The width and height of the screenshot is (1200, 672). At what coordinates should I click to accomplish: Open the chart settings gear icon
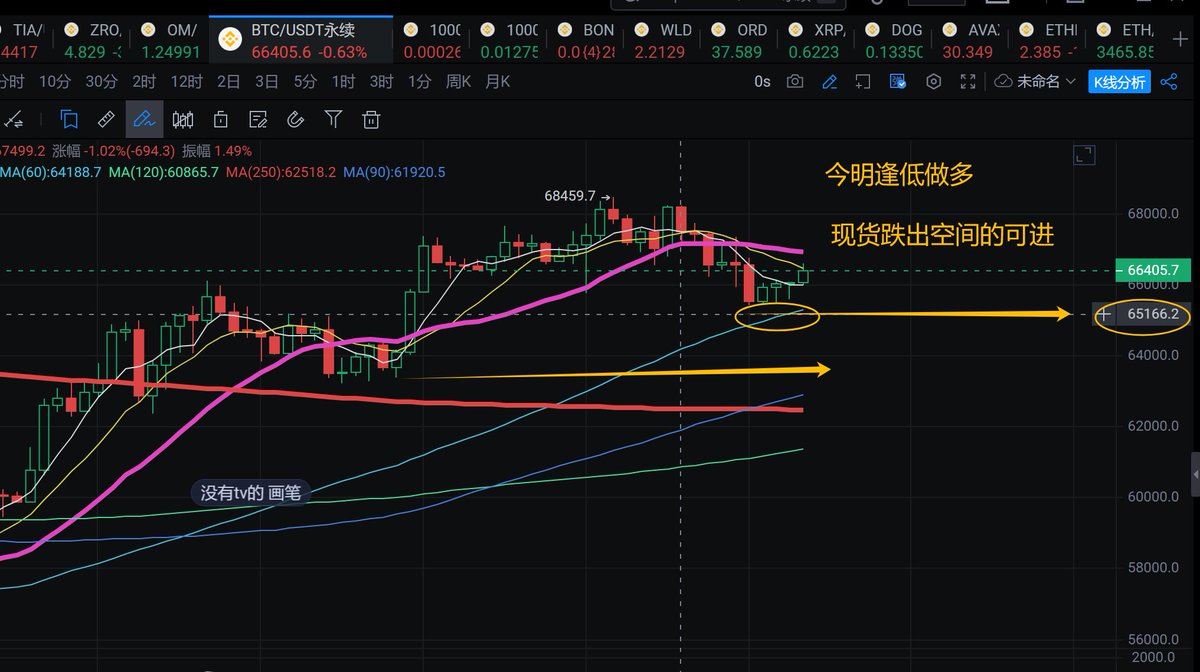(x=933, y=82)
